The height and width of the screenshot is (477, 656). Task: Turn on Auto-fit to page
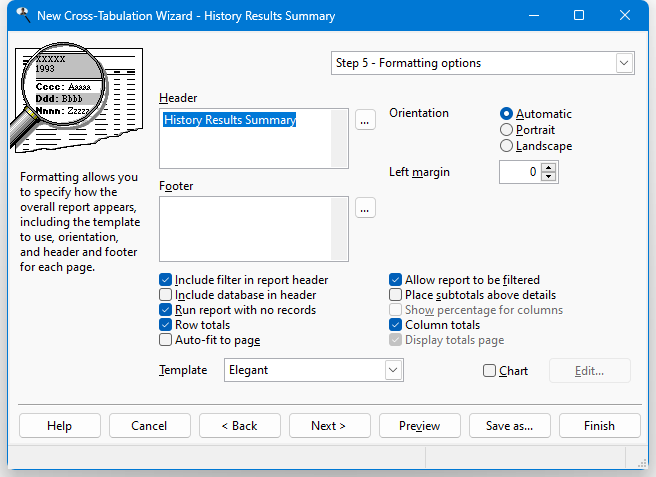point(166,340)
